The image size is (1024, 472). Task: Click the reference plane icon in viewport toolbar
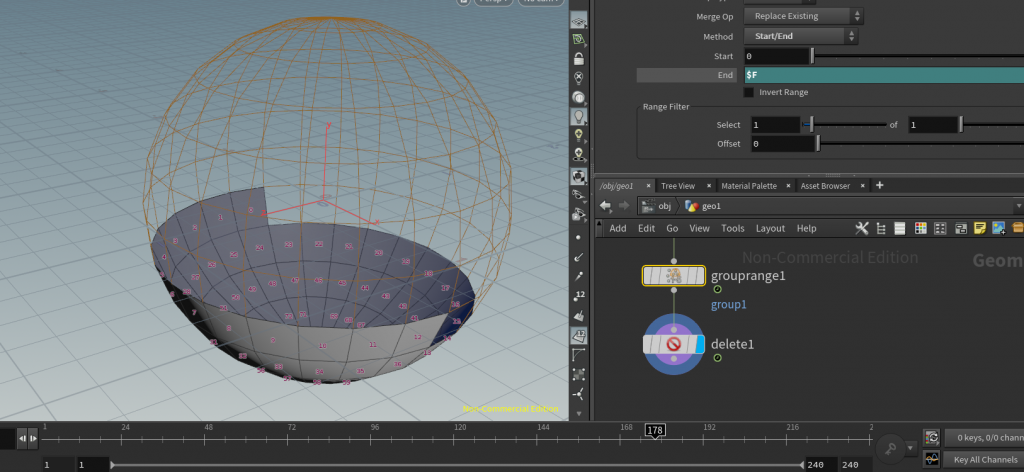pyautogui.click(x=579, y=39)
